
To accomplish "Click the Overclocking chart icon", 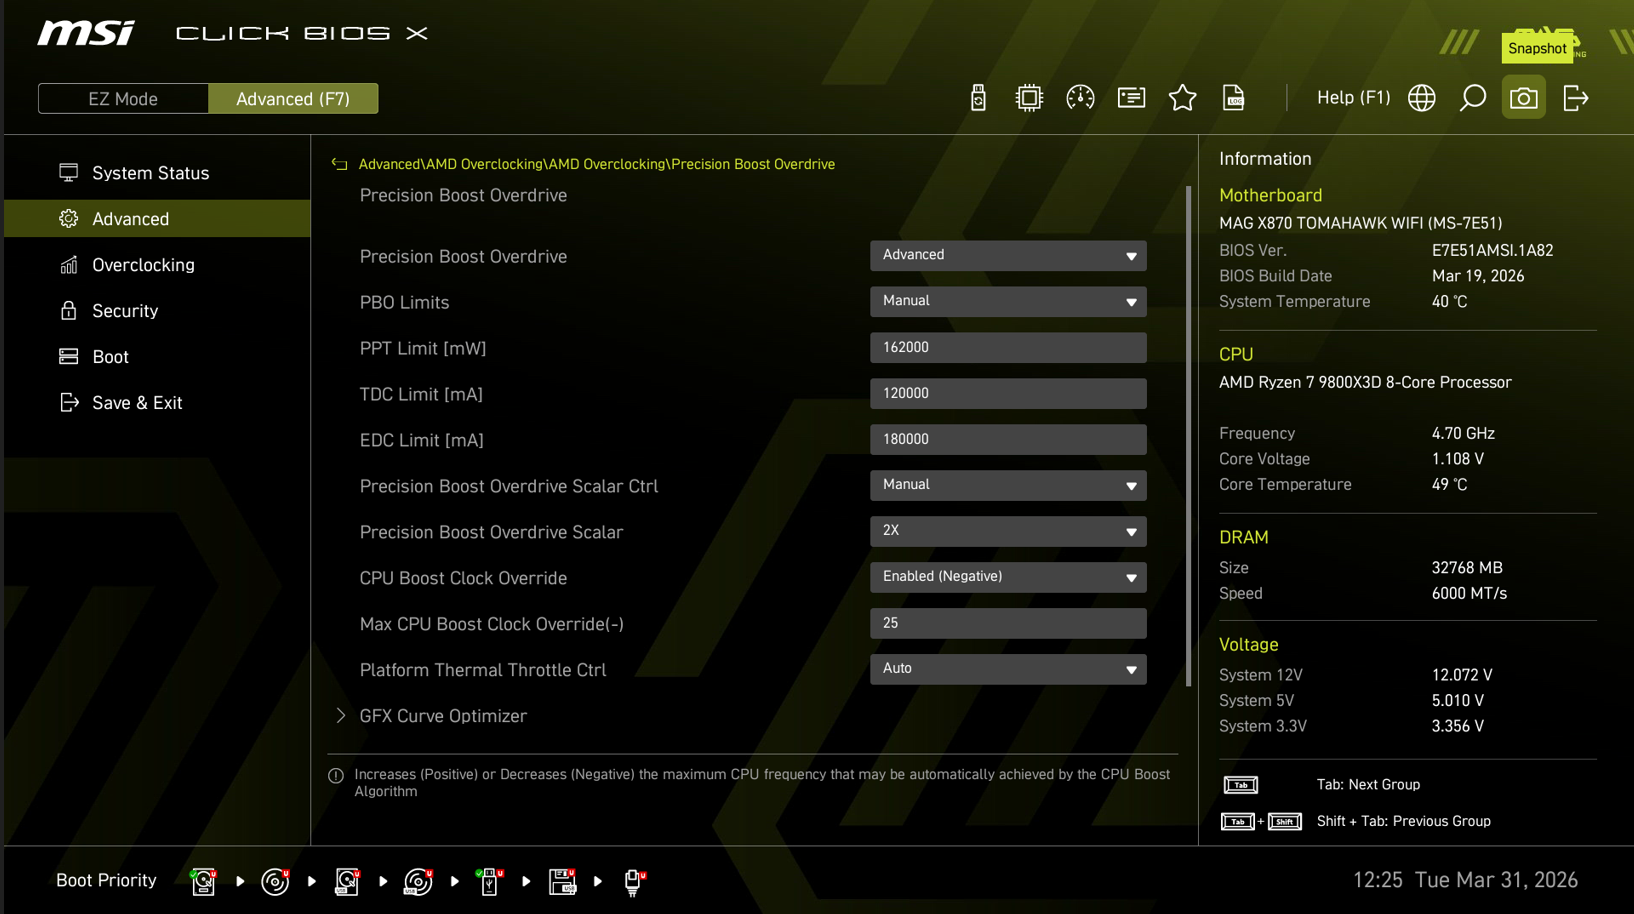I will click(68, 265).
